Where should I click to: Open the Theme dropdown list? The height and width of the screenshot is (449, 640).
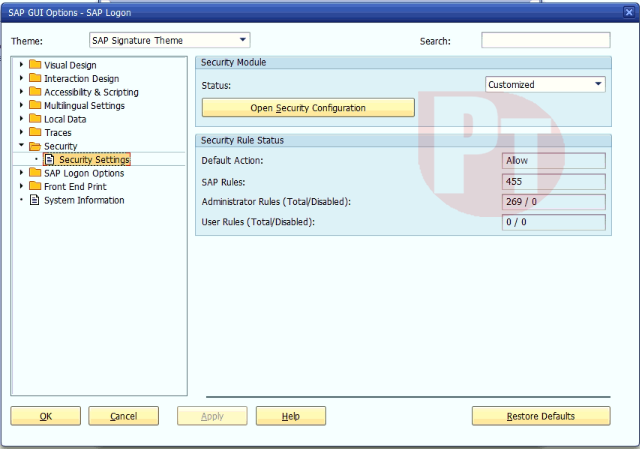point(242,40)
